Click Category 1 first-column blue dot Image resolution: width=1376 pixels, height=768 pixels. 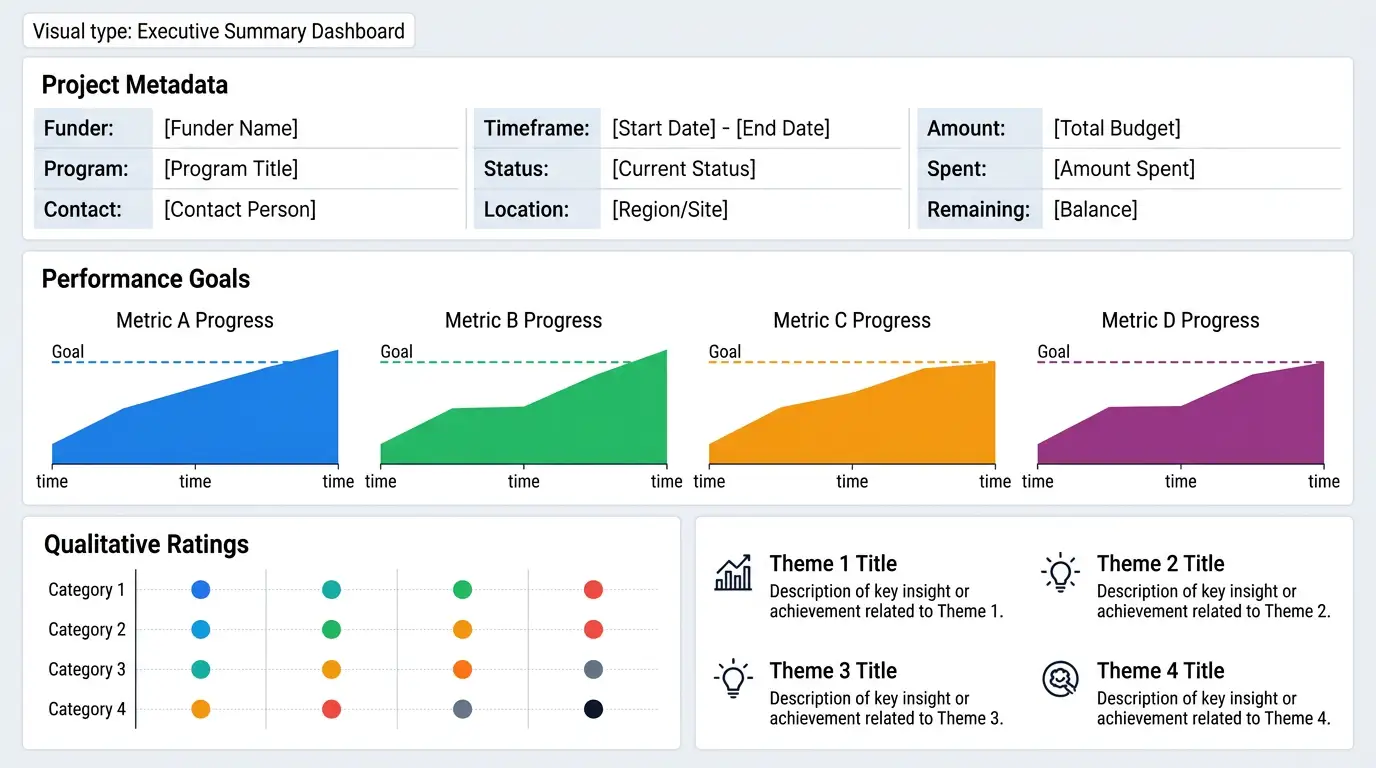click(x=200, y=590)
